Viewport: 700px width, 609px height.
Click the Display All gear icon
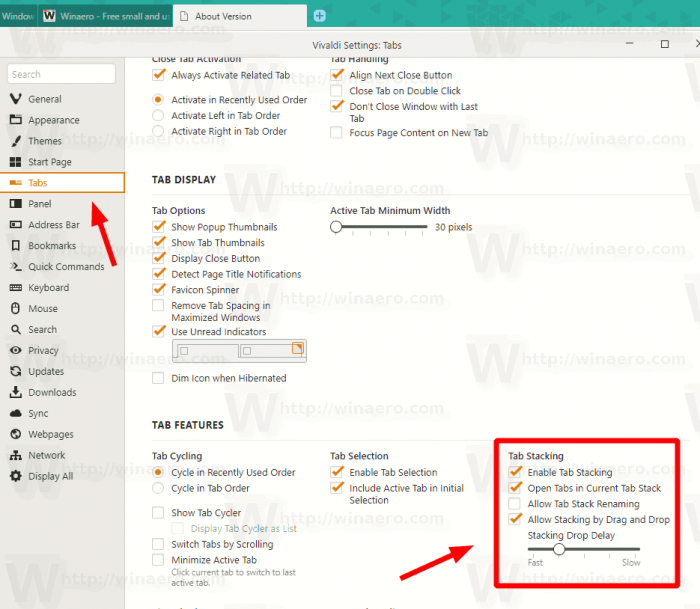pos(16,476)
